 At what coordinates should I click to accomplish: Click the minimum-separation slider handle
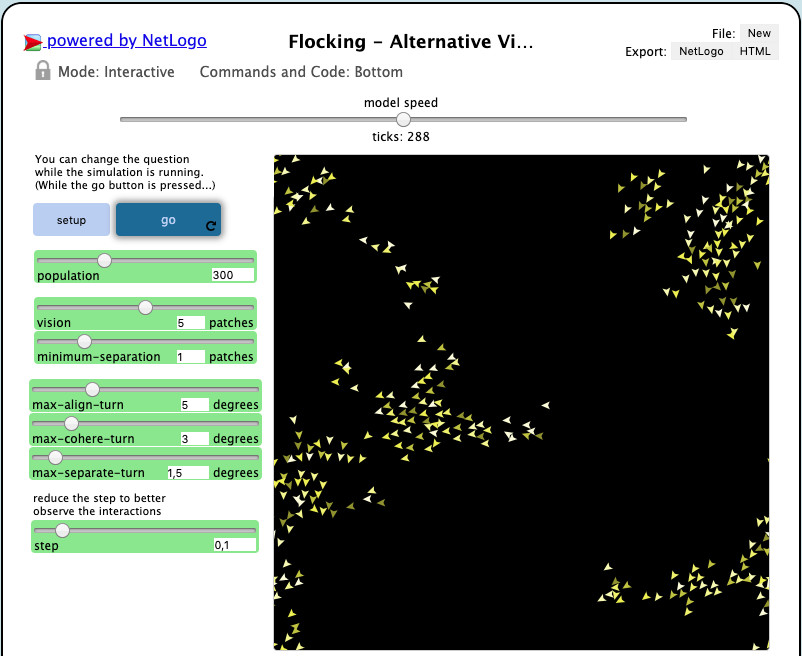[85, 341]
